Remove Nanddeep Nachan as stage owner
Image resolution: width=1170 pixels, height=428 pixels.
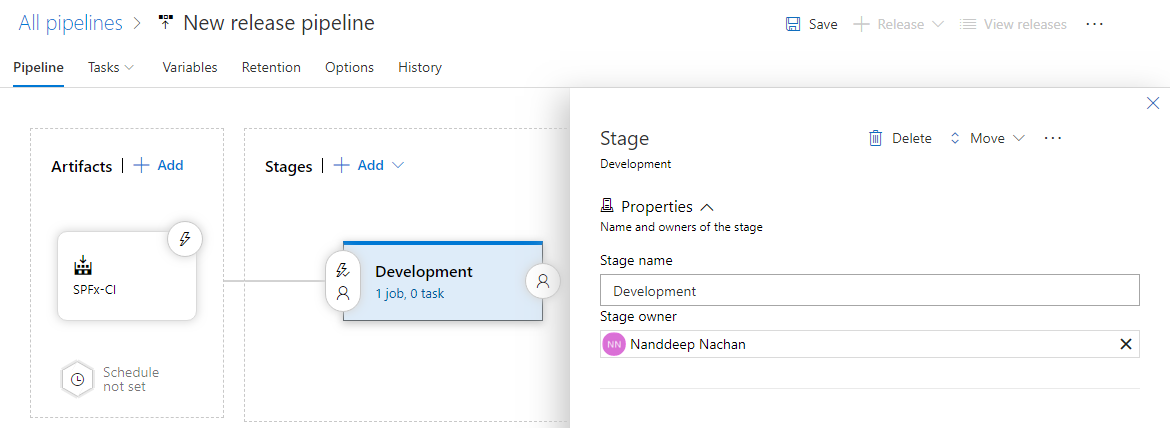(1125, 344)
